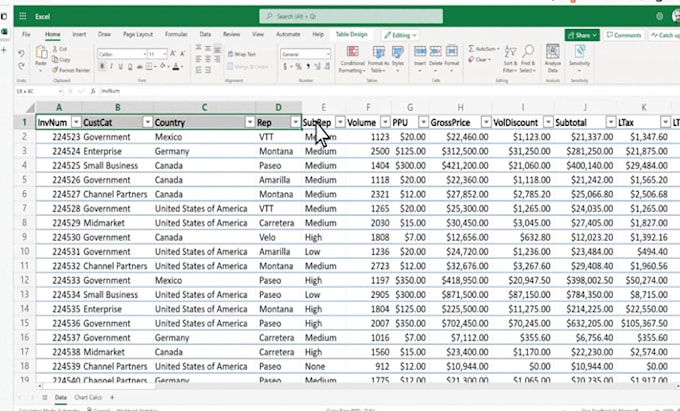Open the Editing mode dropdown
The image size is (680, 411).
coord(400,35)
